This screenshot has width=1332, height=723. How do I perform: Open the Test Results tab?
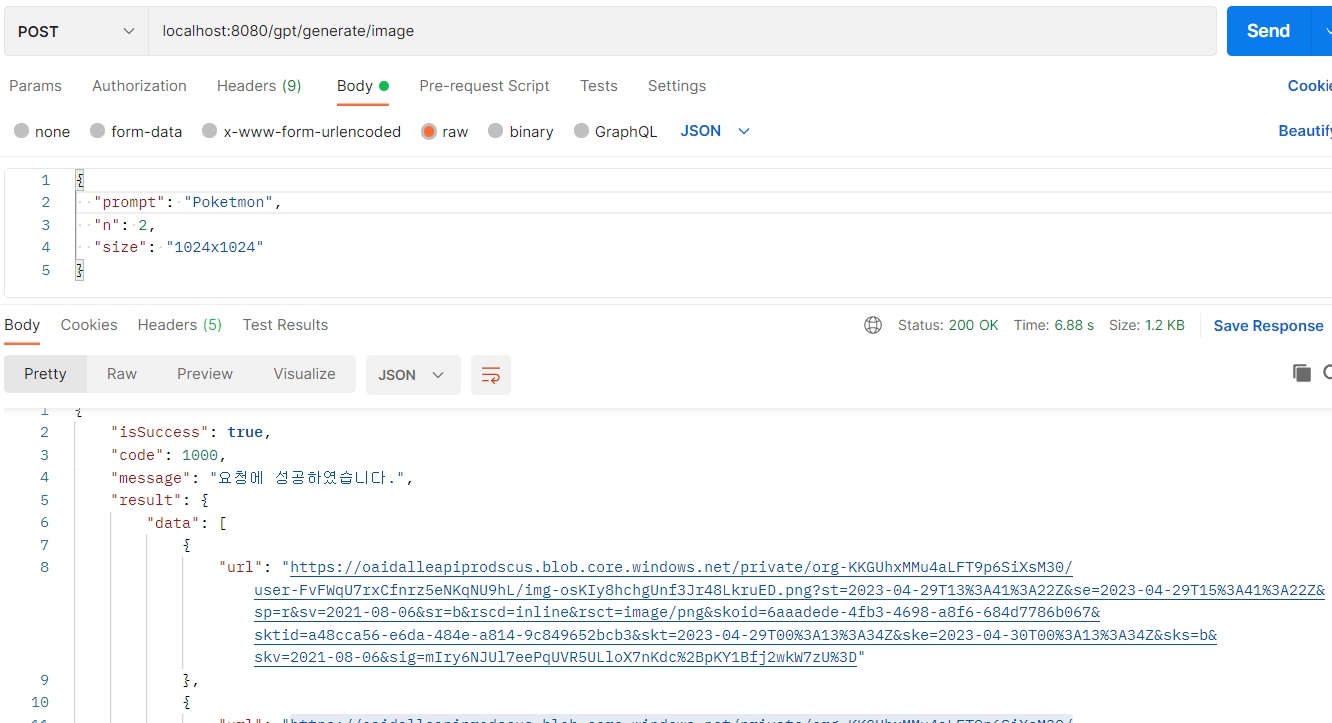pyautogui.click(x=285, y=325)
